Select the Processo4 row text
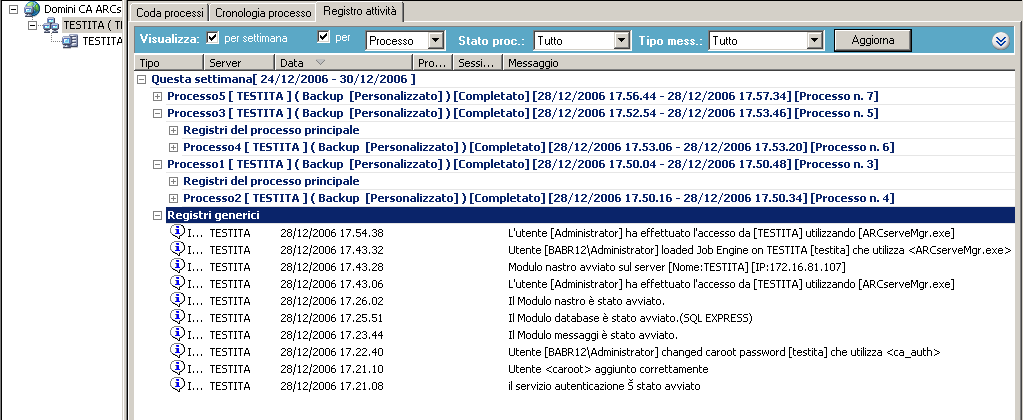Screen dimensions: 1024x420 point(539,148)
